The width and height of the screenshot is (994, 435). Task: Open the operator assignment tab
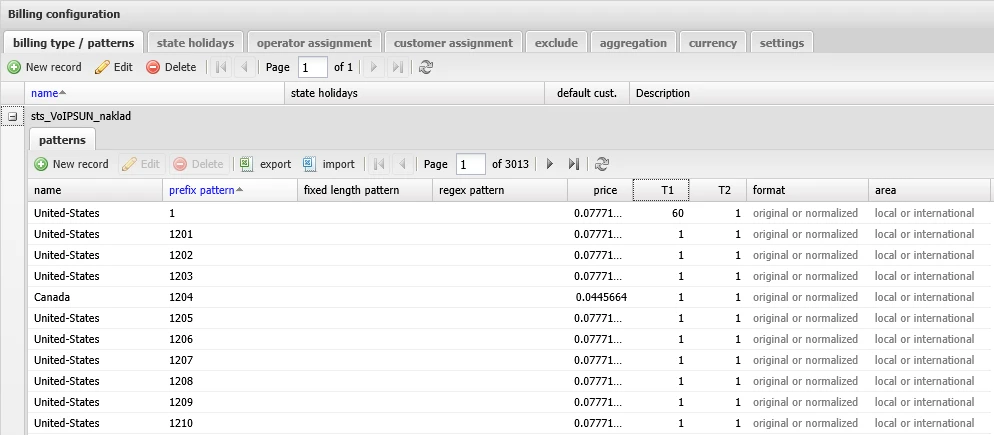(x=314, y=43)
